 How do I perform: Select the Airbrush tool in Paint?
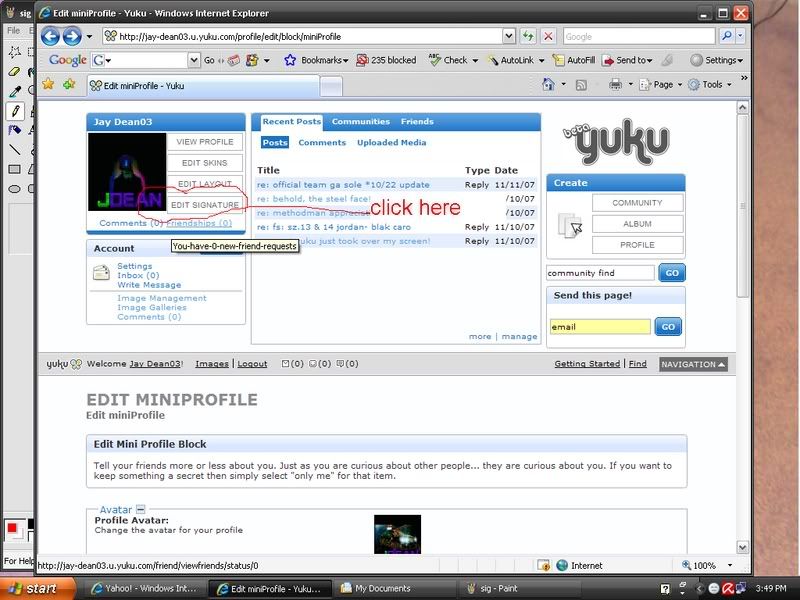point(14,130)
